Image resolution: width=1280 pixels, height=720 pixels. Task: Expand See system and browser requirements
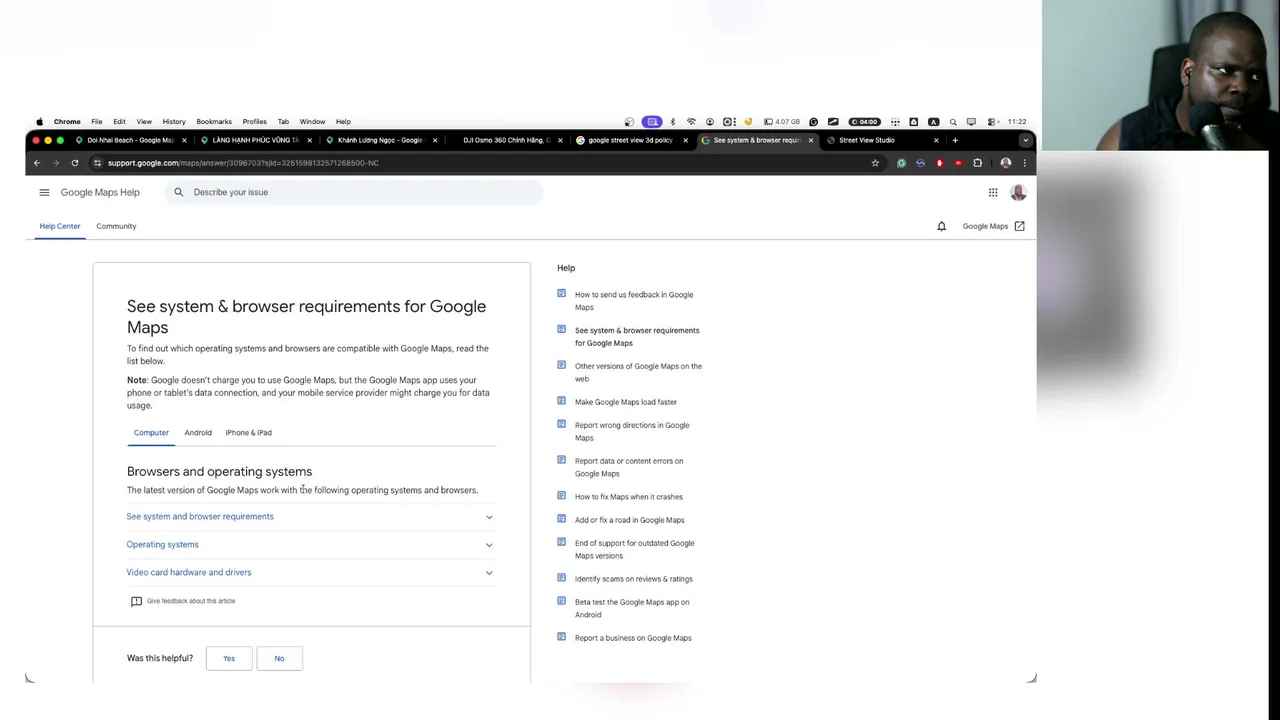(x=310, y=517)
